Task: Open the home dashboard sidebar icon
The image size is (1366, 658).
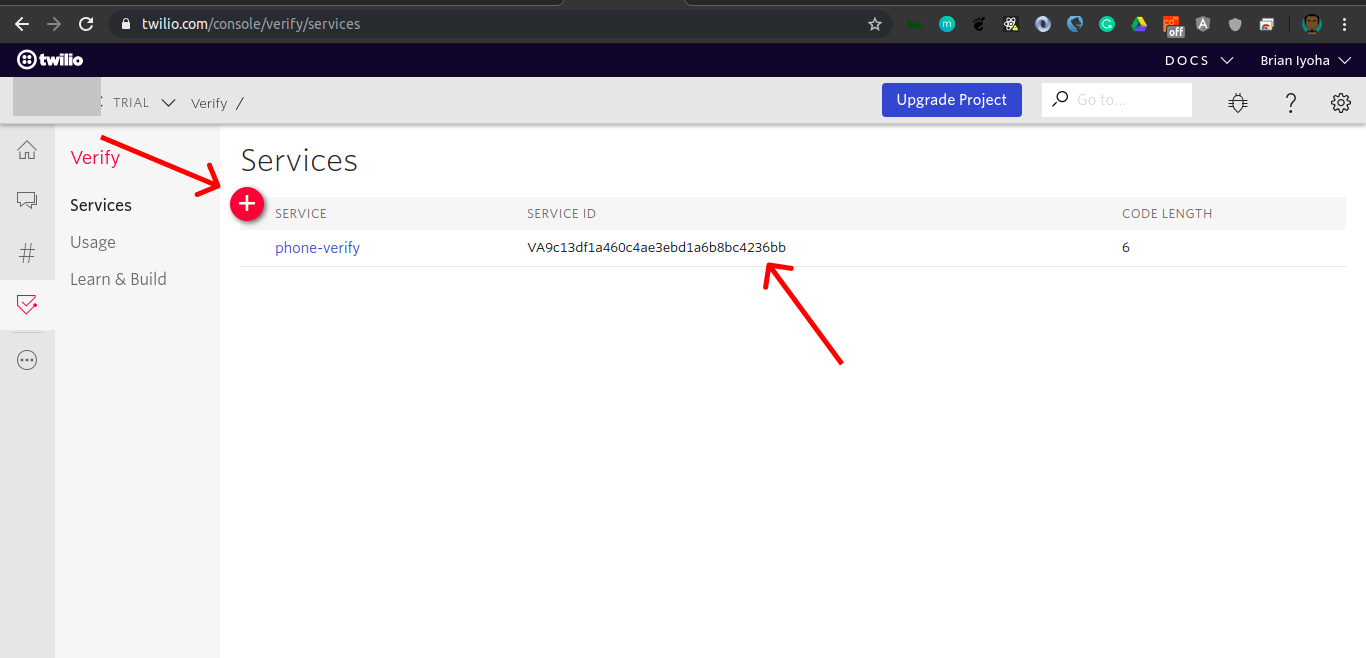Action: (x=27, y=151)
